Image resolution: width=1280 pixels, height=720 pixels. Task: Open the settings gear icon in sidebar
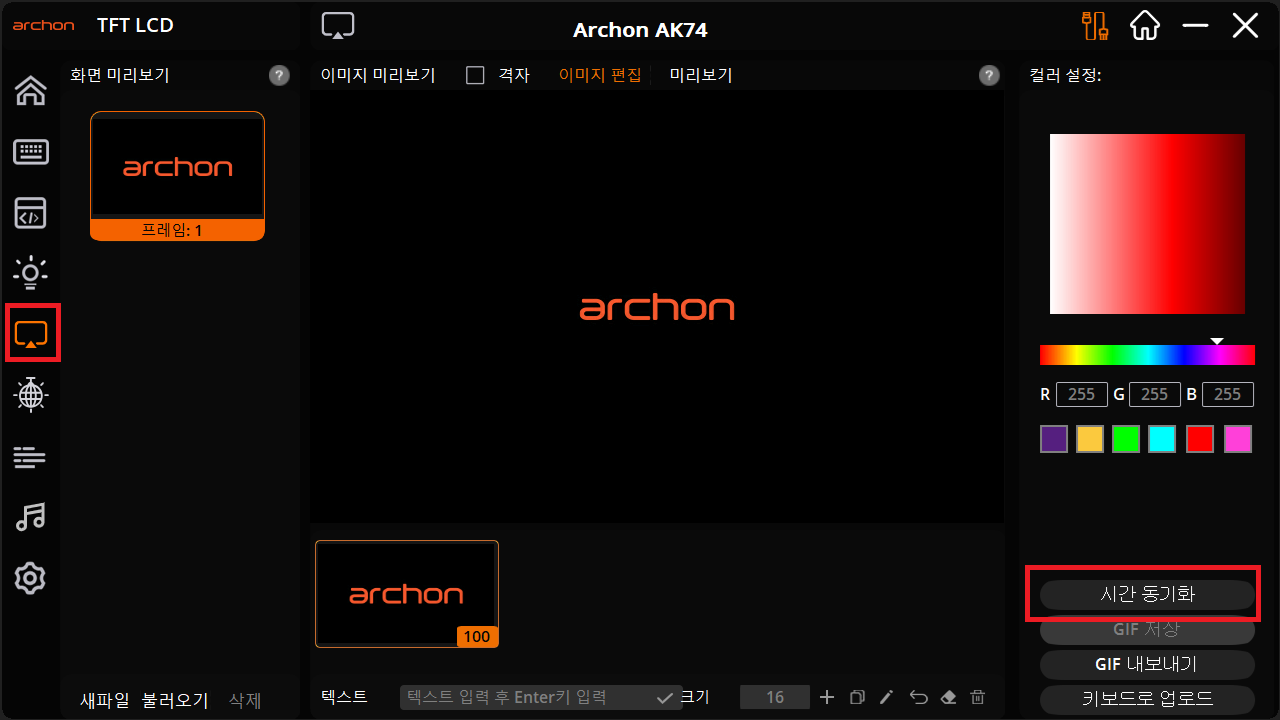30,578
